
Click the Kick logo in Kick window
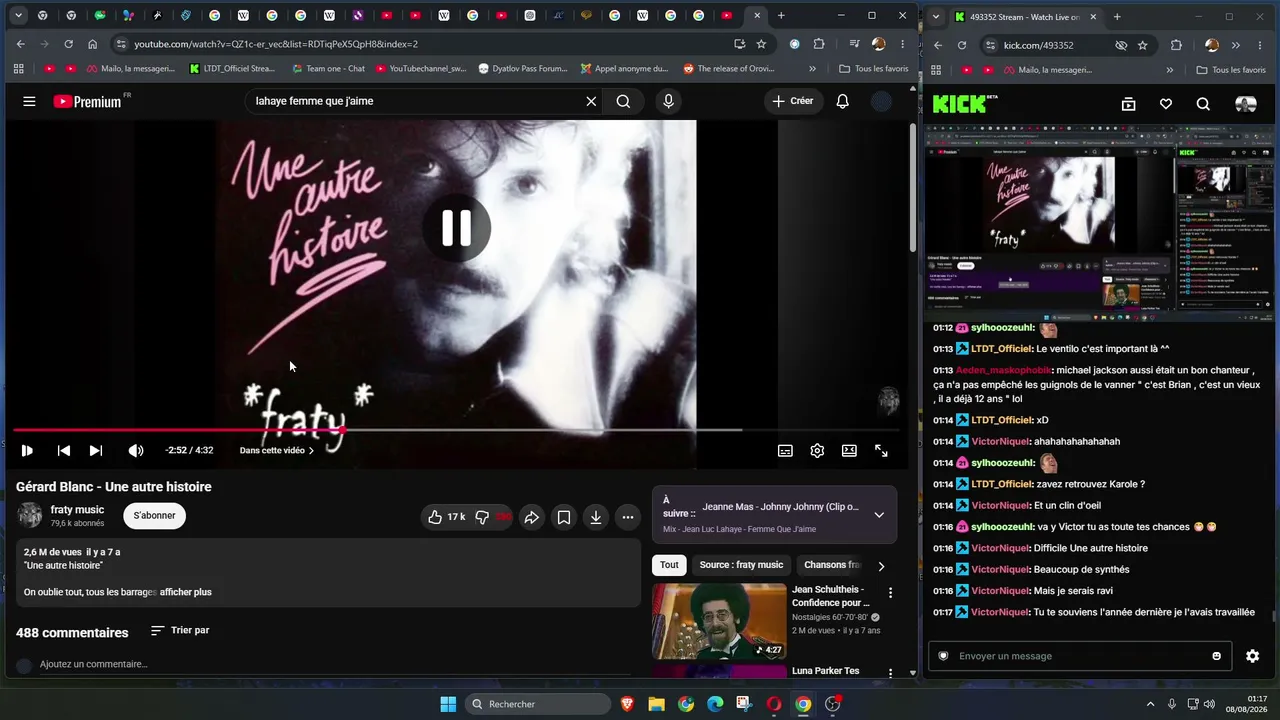[x=965, y=104]
